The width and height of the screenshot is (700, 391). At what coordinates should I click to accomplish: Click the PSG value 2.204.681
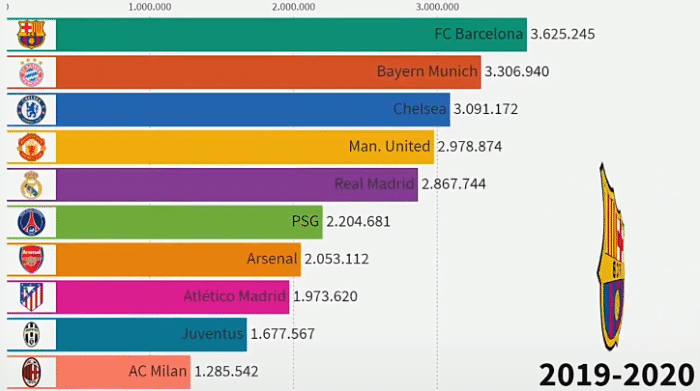(x=358, y=222)
